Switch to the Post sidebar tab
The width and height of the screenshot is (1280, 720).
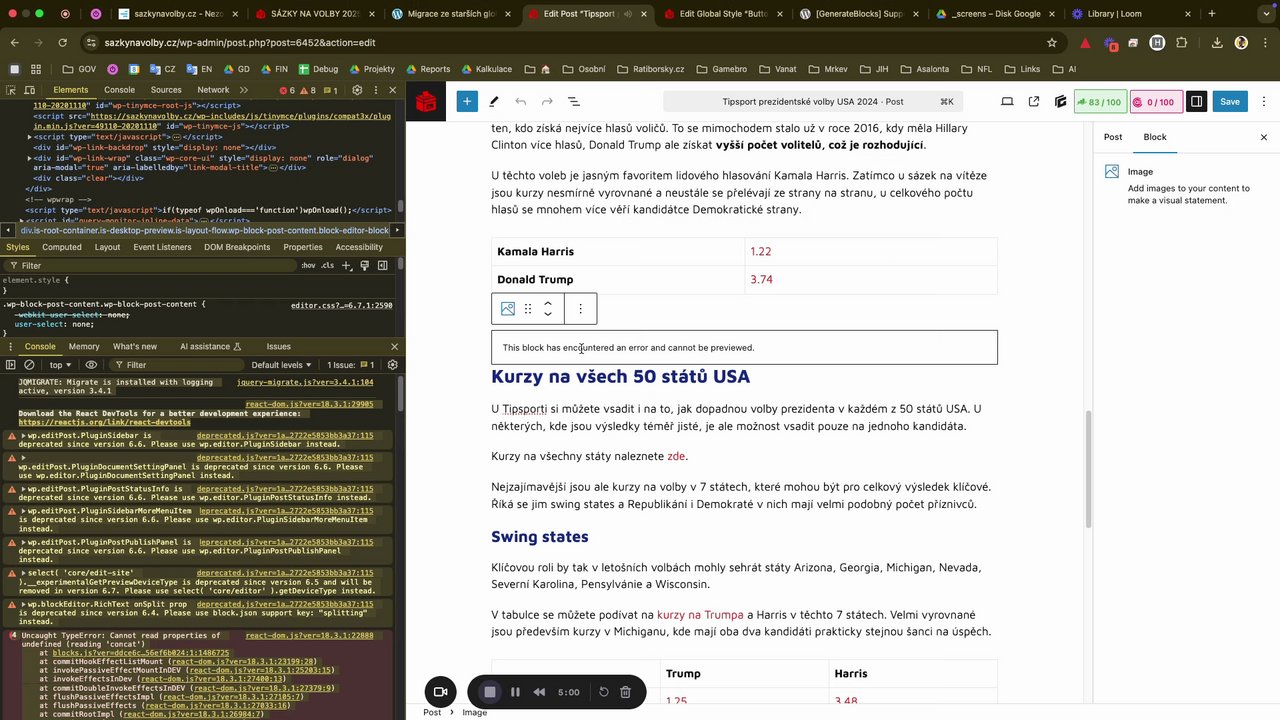pos(1113,137)
